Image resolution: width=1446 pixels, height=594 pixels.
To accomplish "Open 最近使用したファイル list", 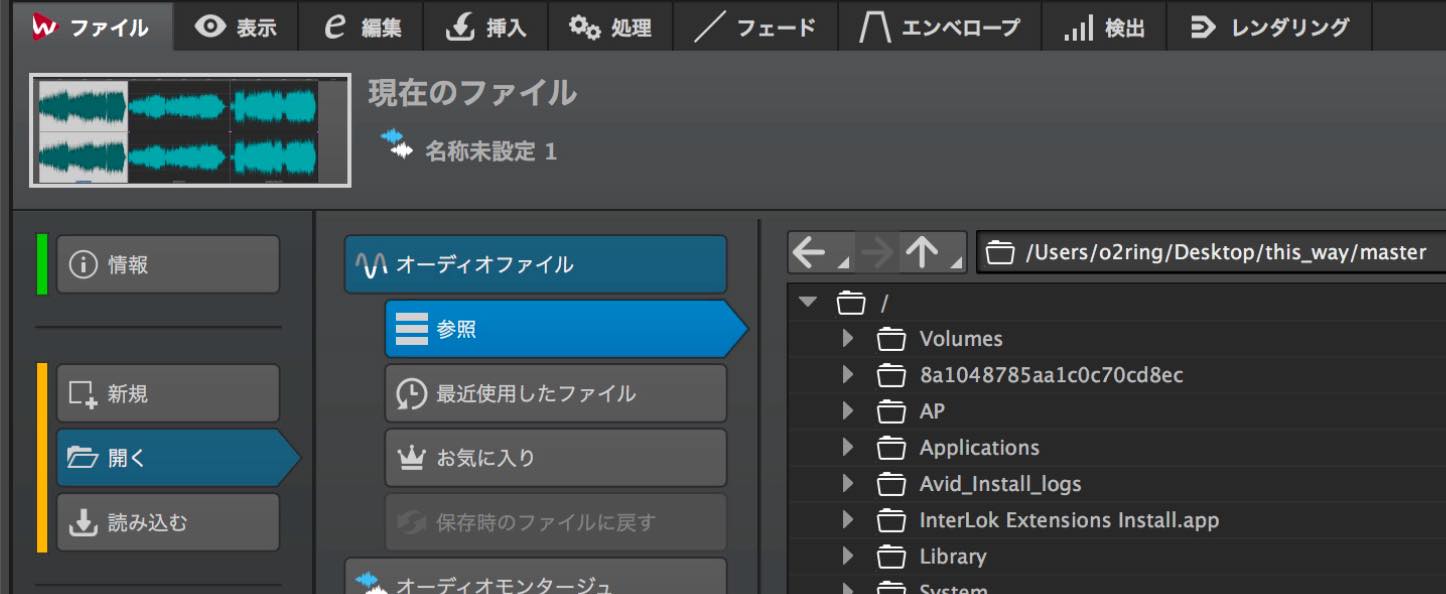I will coord(556,393).
